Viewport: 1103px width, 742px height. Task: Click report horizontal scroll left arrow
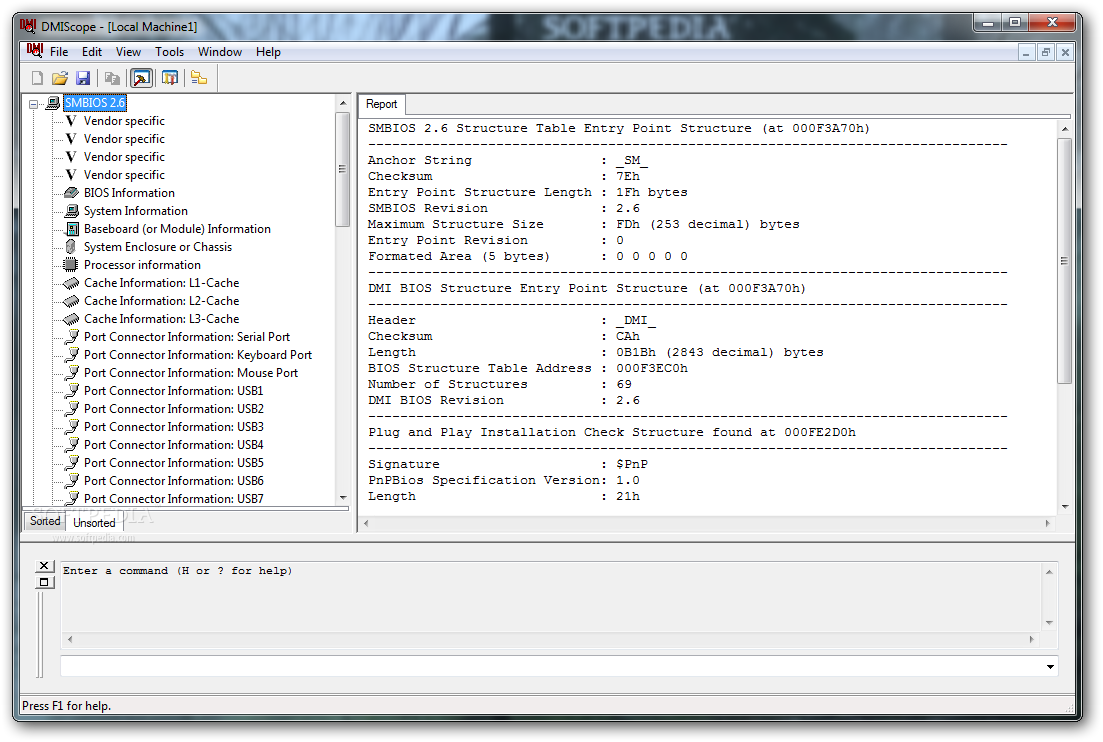click(x=366, y=523)
